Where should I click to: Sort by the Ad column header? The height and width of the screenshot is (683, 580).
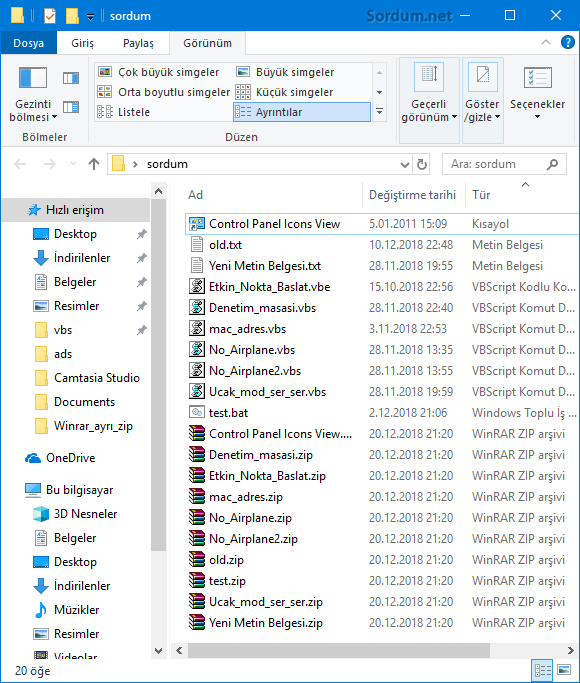point(196,195)
